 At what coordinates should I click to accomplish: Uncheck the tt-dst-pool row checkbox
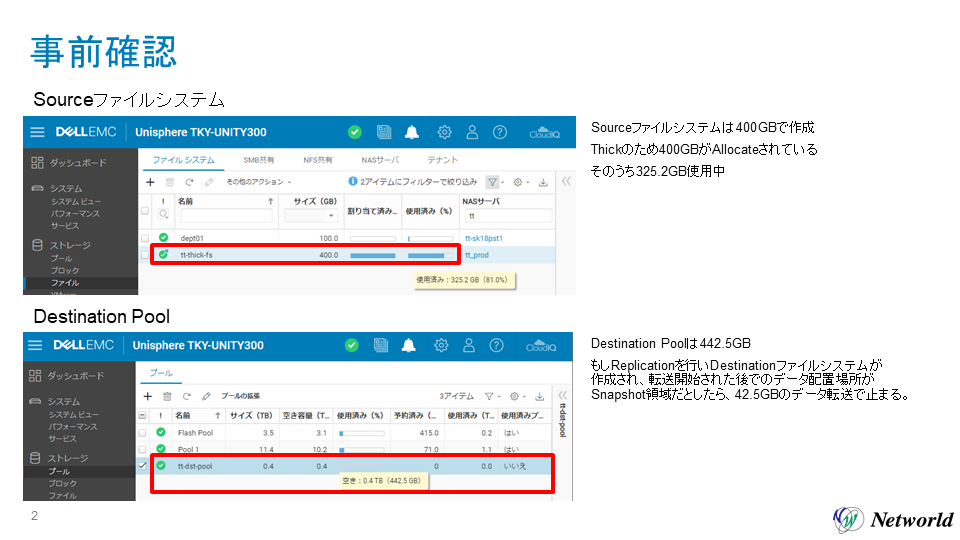tap(143, 466)
